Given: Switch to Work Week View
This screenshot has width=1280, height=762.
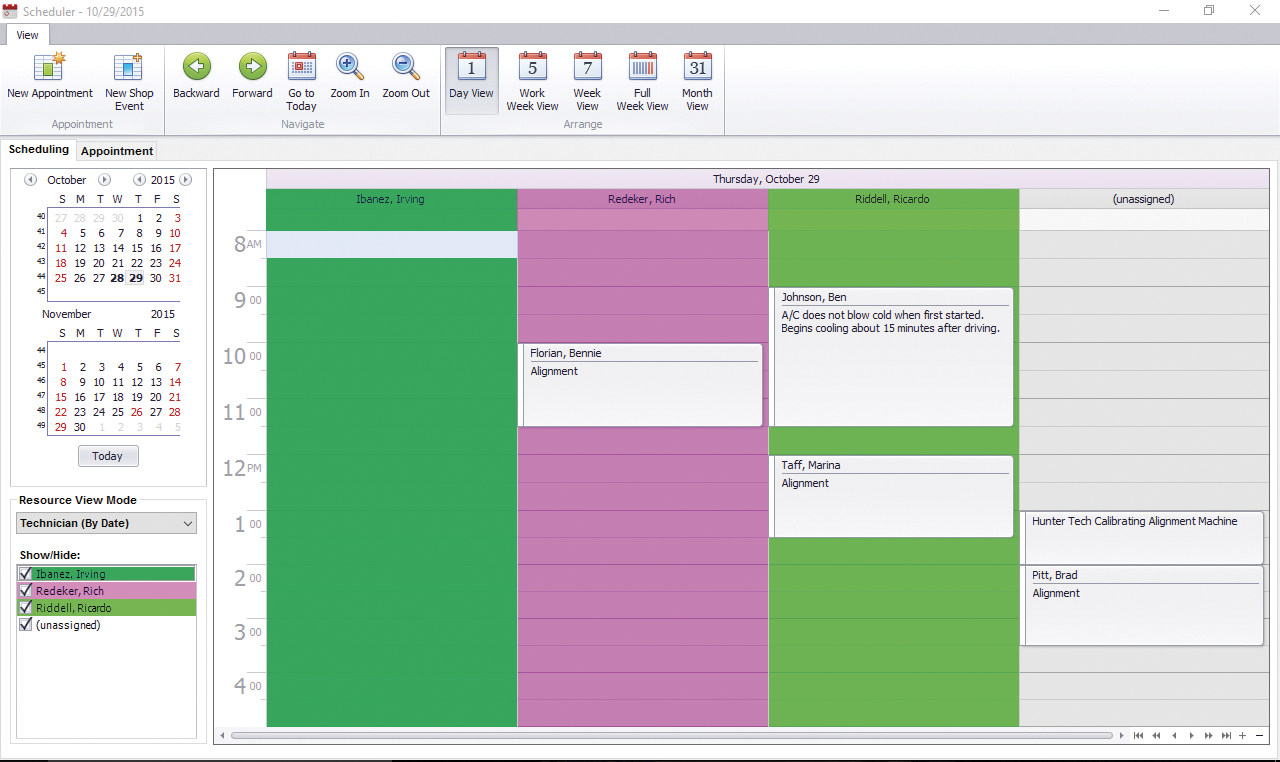Looking at the screenshot, I should click(x=532, y=80).
